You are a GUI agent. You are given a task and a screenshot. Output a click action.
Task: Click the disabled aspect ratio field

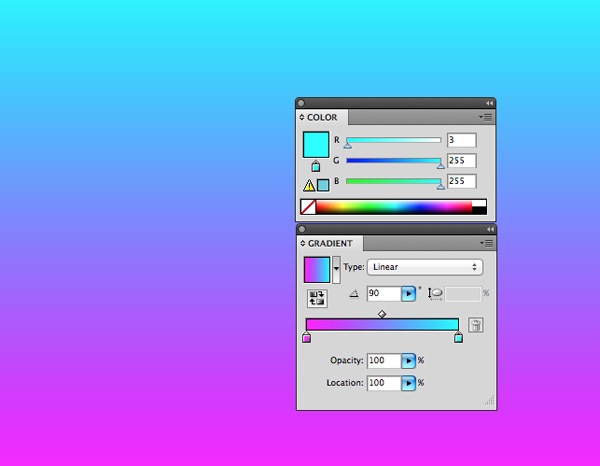[x=463, y=294]
